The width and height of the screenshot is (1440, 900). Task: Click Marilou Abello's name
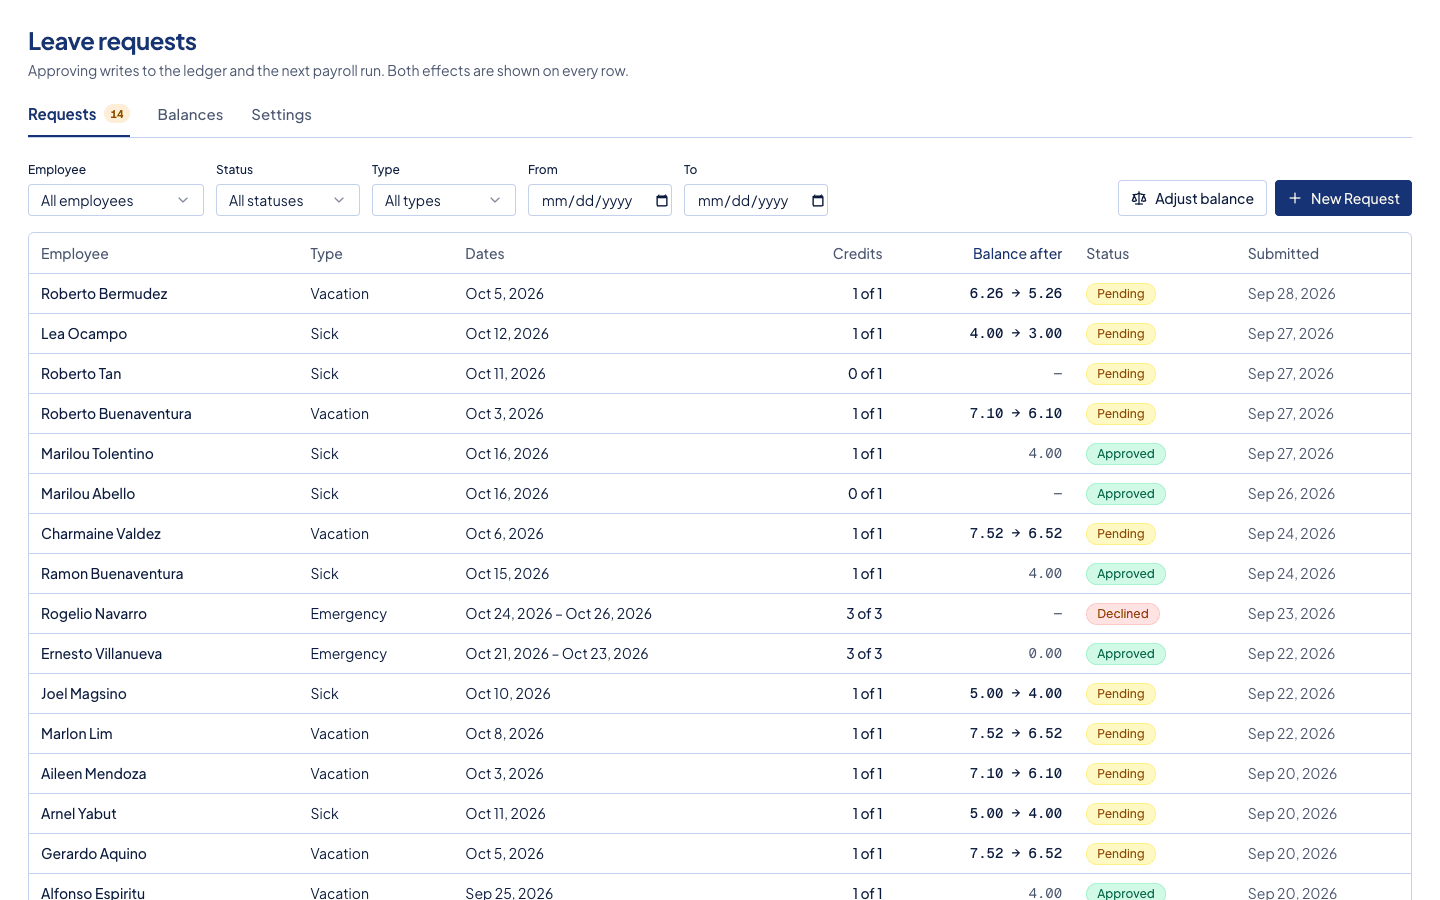[88, 494]
